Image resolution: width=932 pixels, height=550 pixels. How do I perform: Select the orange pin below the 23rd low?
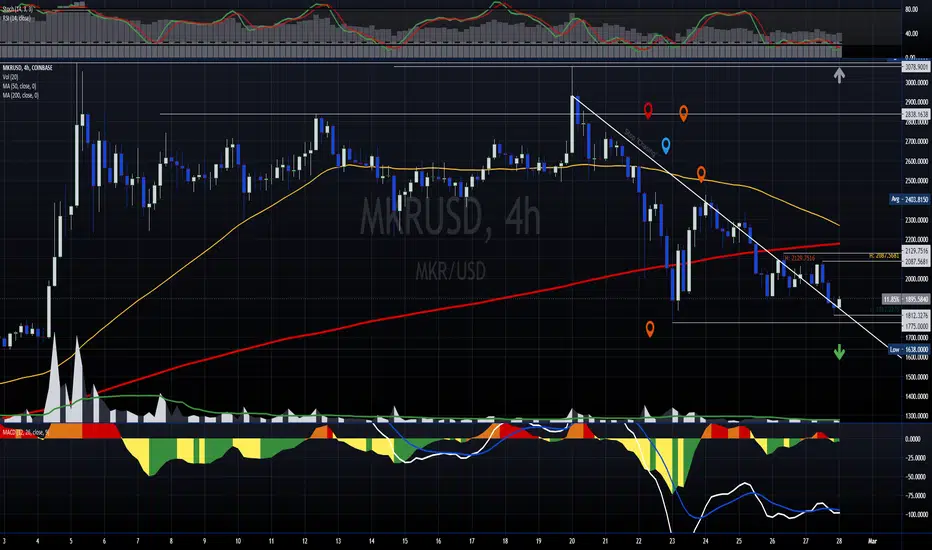tap(650, 329)
